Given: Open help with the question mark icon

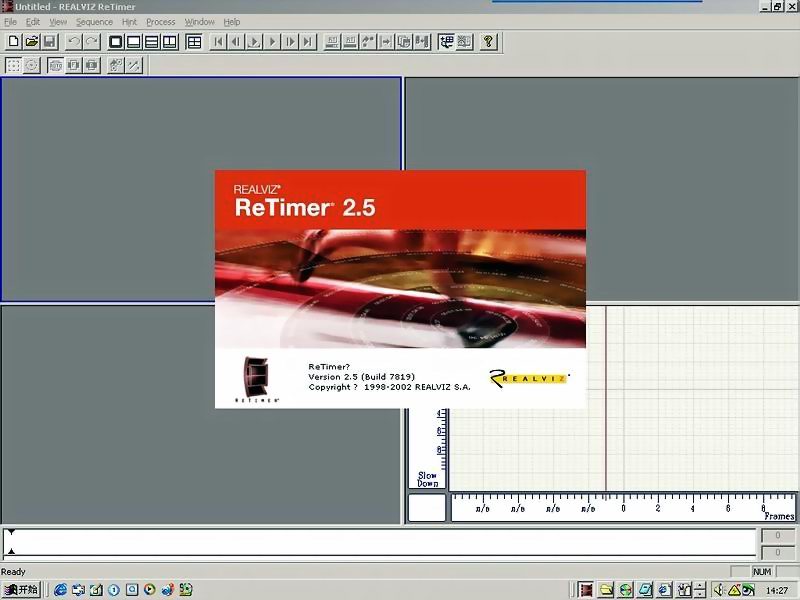Looking at the screenshot, I should click(x=488, y=41).
